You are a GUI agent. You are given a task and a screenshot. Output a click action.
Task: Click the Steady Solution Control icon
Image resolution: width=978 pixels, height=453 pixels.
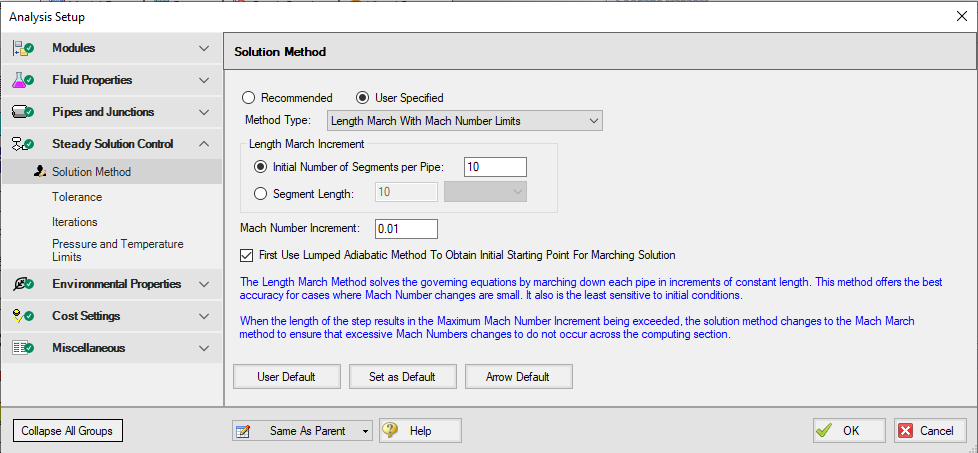coord(23,144)
